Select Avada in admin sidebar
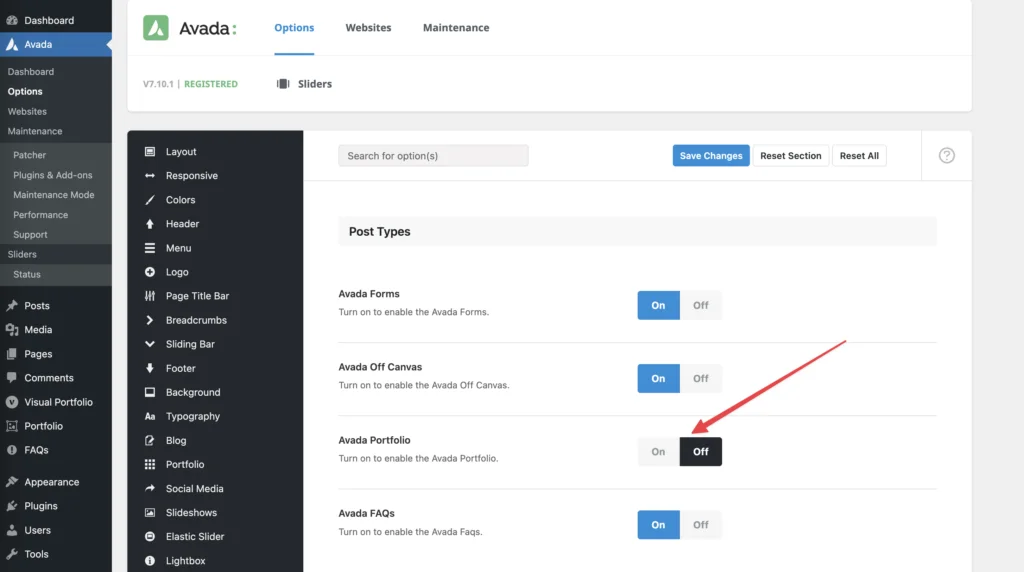The width and height of the screenshot is (1024, 572). click(x=56, y=44)
